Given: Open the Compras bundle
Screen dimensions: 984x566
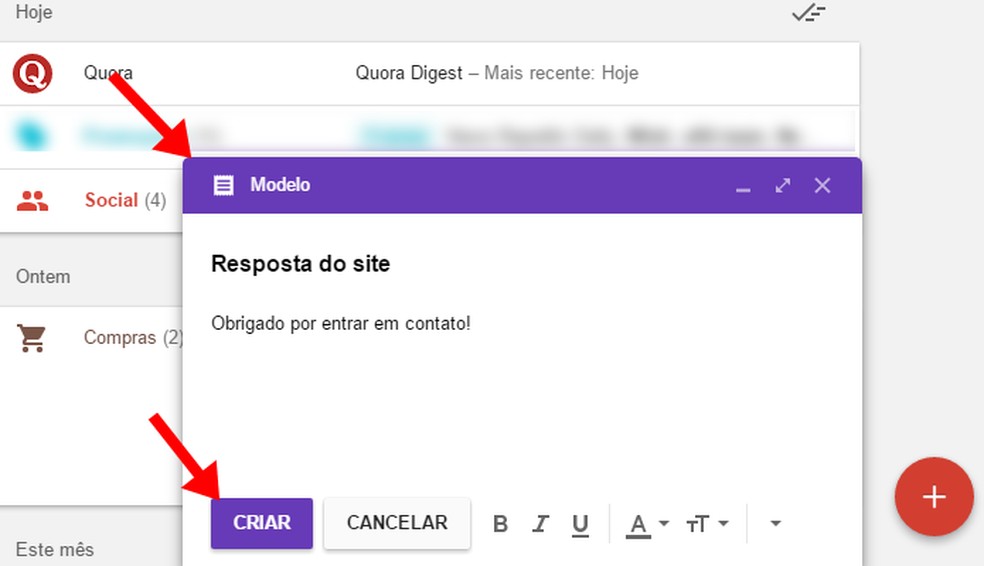Looking at the screenshot, I should [x=120, y=338].
